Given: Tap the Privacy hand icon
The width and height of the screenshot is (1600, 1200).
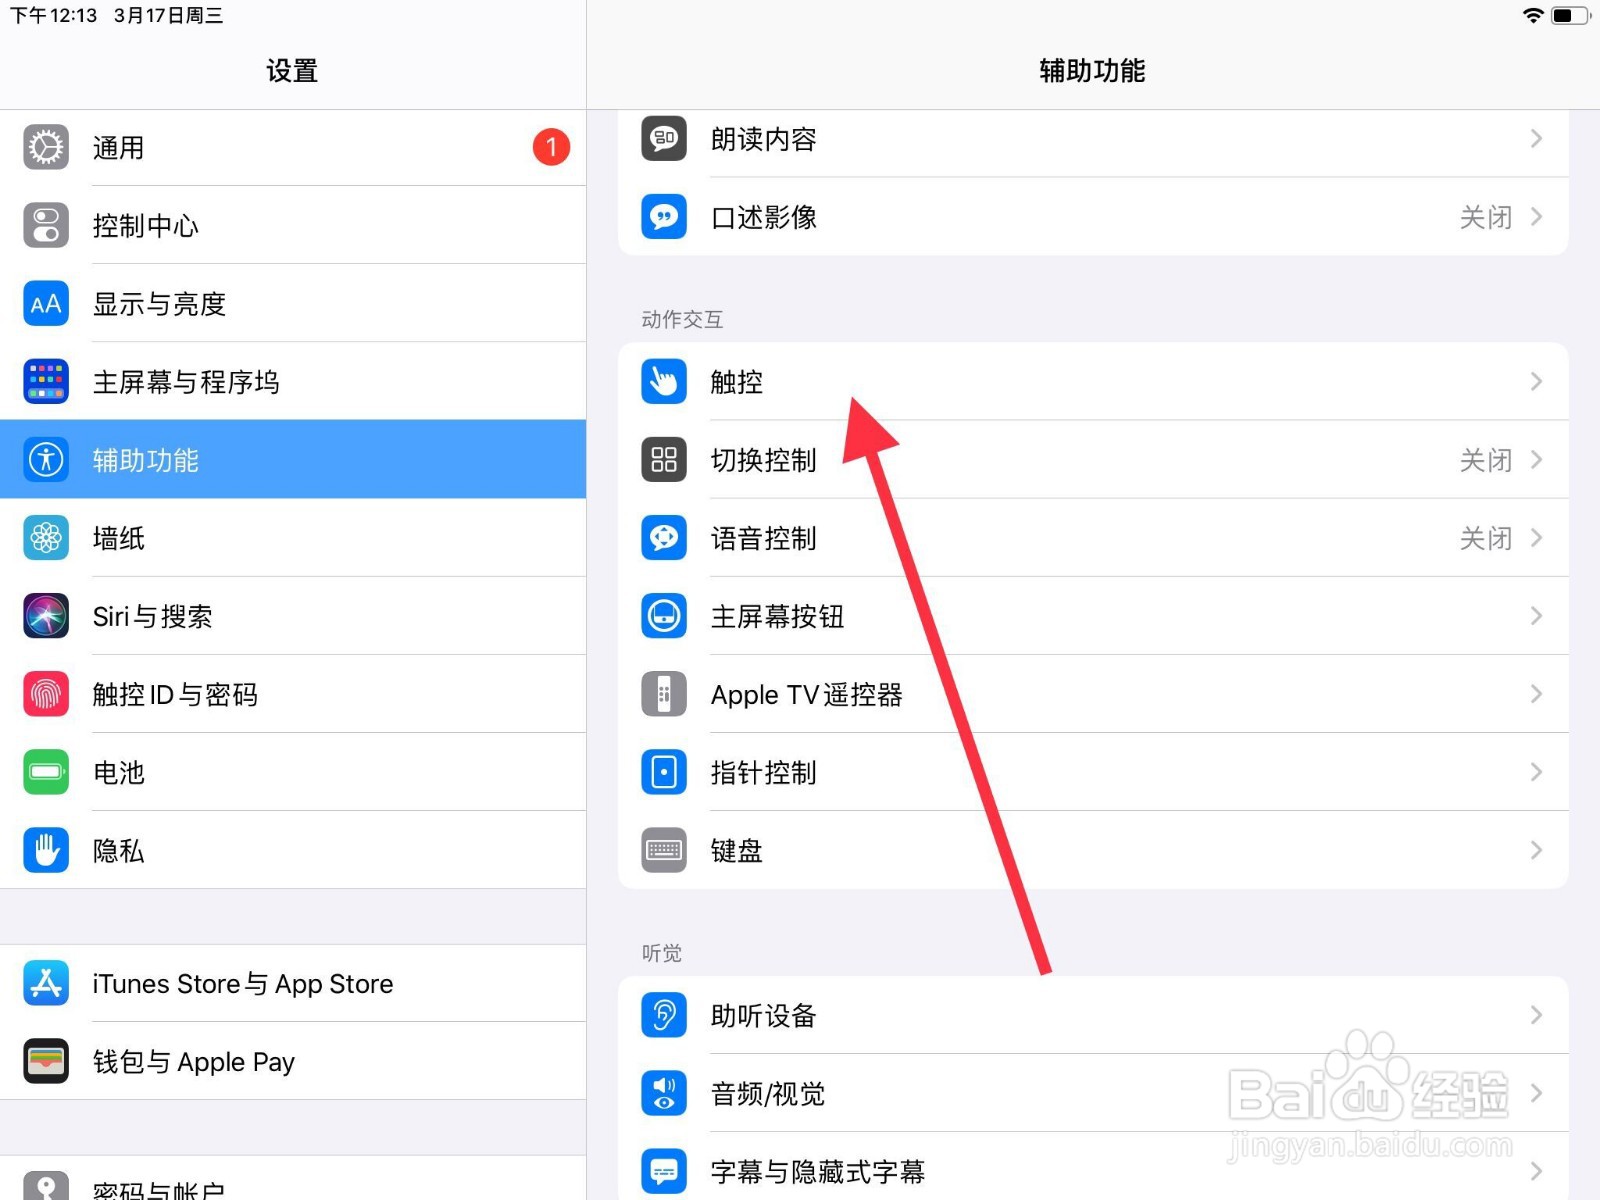Looking at the screenshot, I should (x=46, y=849).
